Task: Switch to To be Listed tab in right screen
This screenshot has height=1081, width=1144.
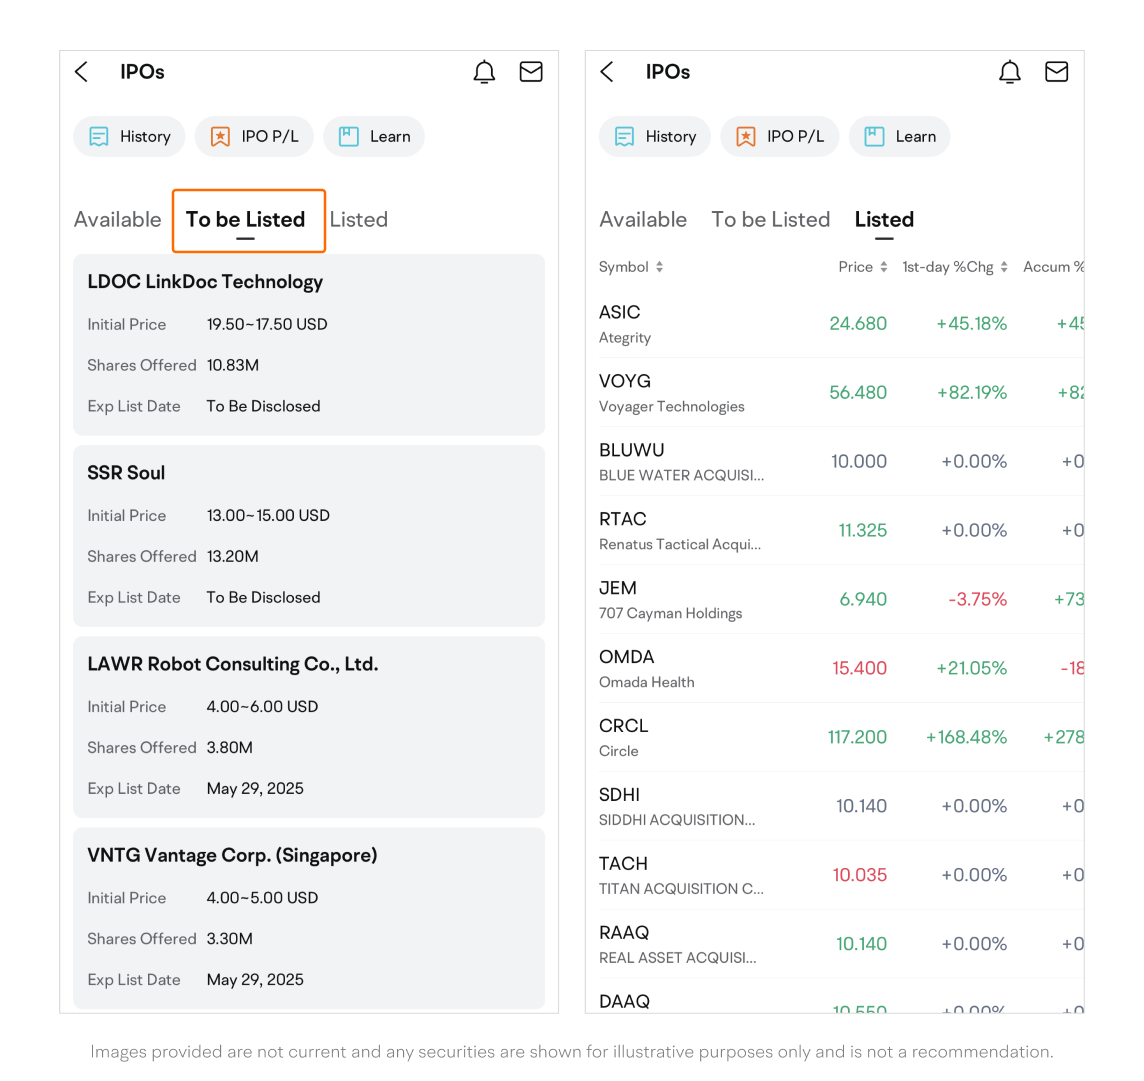Action: [x=770, y=220]
